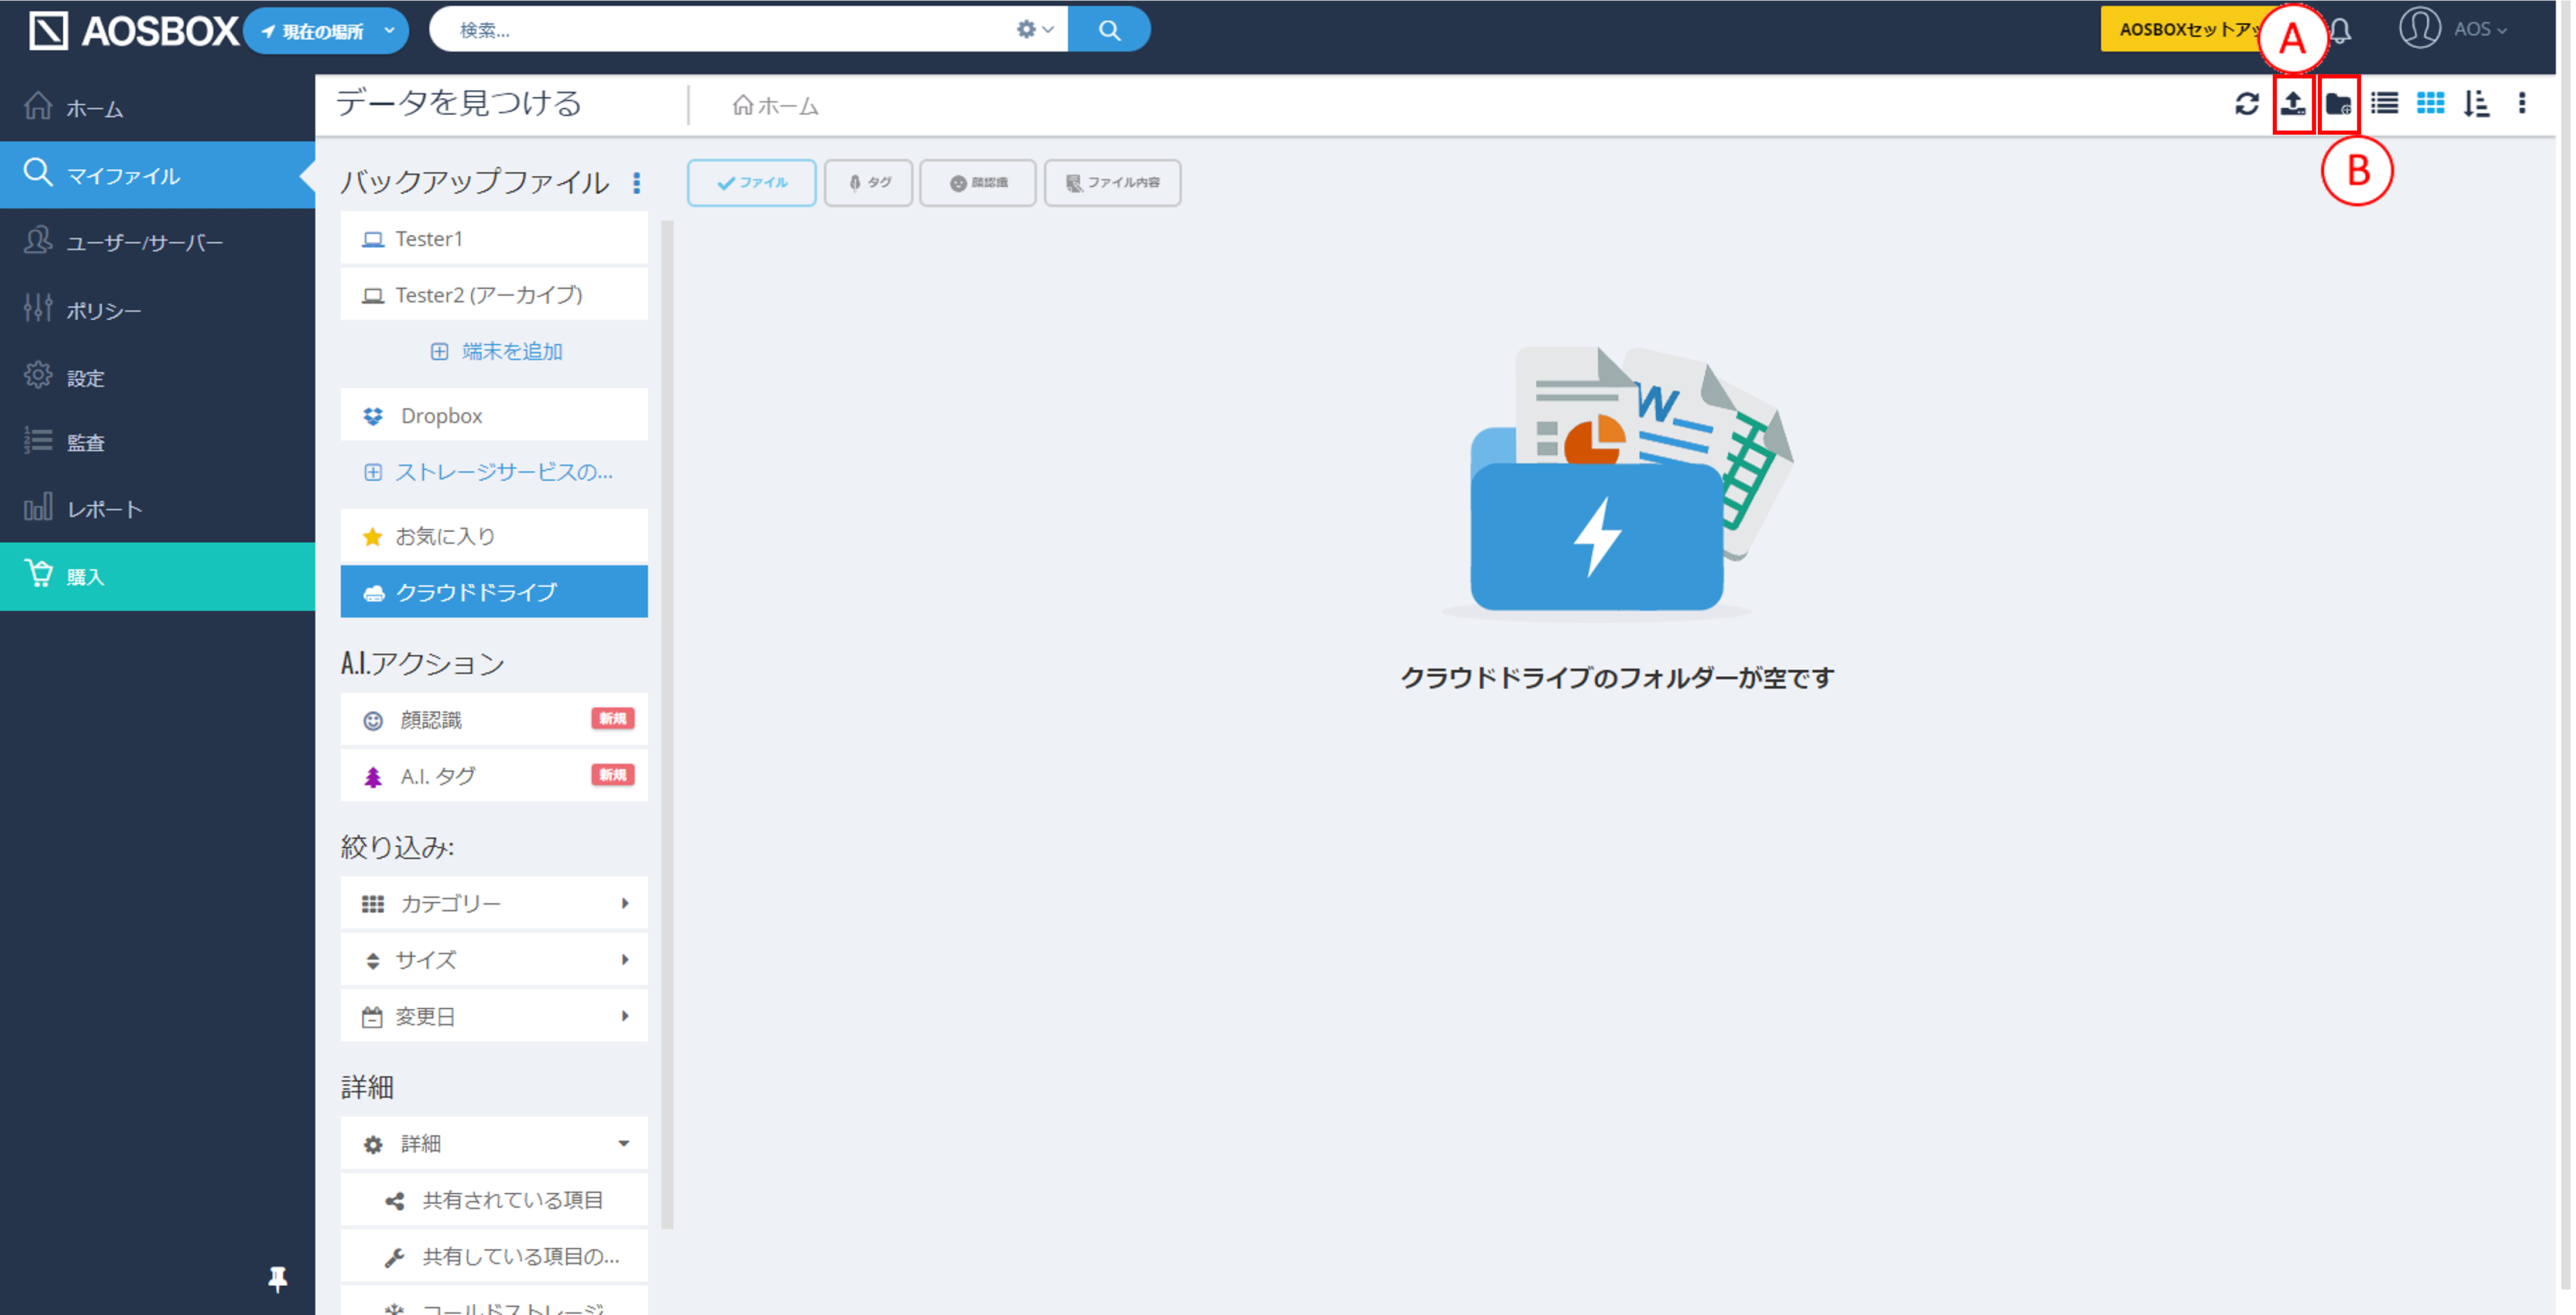Click the left panel scrollbar
This screenshot has height=1315, width=2576.
(668, 724)
